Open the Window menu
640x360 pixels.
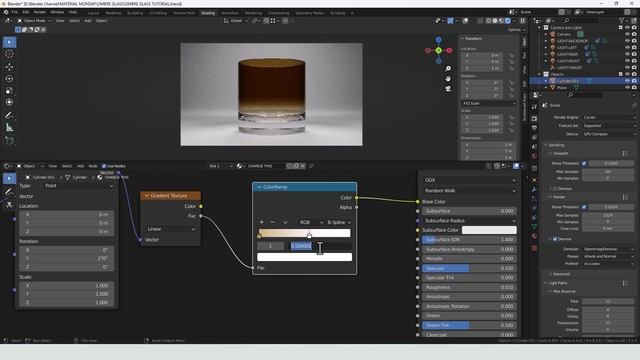(x=57, y=12)
